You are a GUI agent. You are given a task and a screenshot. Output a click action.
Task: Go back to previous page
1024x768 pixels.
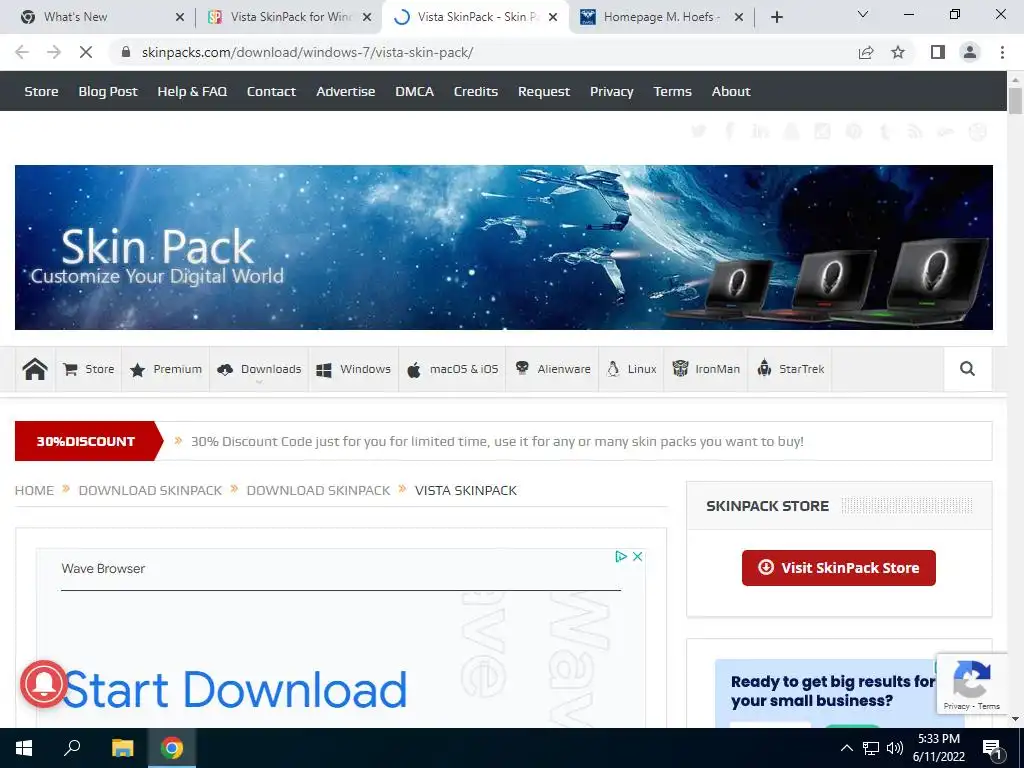point(22,52)
